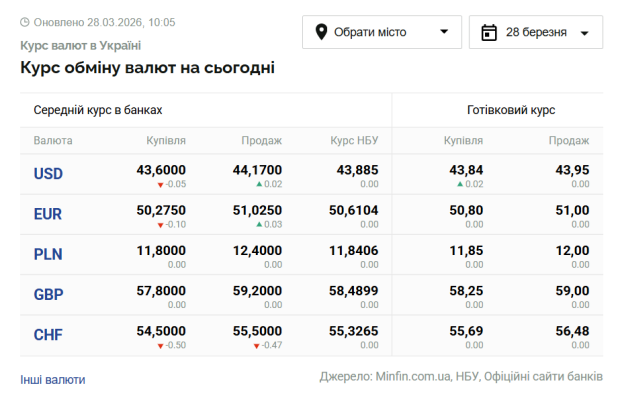The image size is (620, 406).
Task: Open the USD currency link
Action: pyautogui.click(x=48, y=174)
